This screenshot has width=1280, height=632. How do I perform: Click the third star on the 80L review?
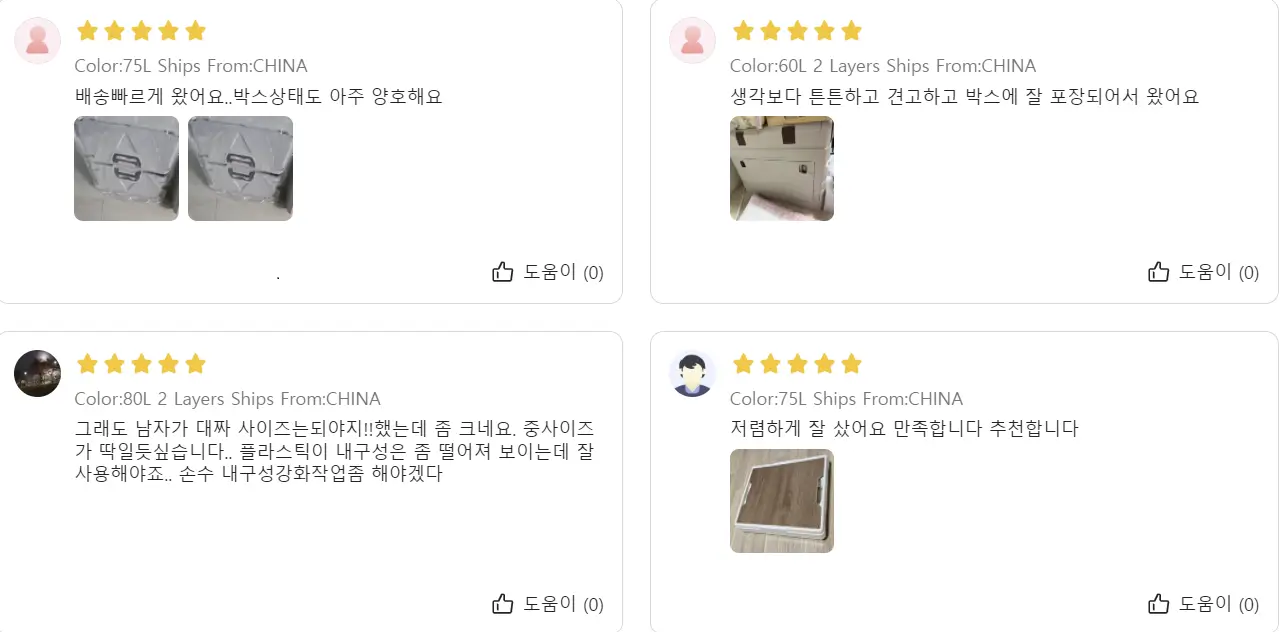(x=141, y=364)
